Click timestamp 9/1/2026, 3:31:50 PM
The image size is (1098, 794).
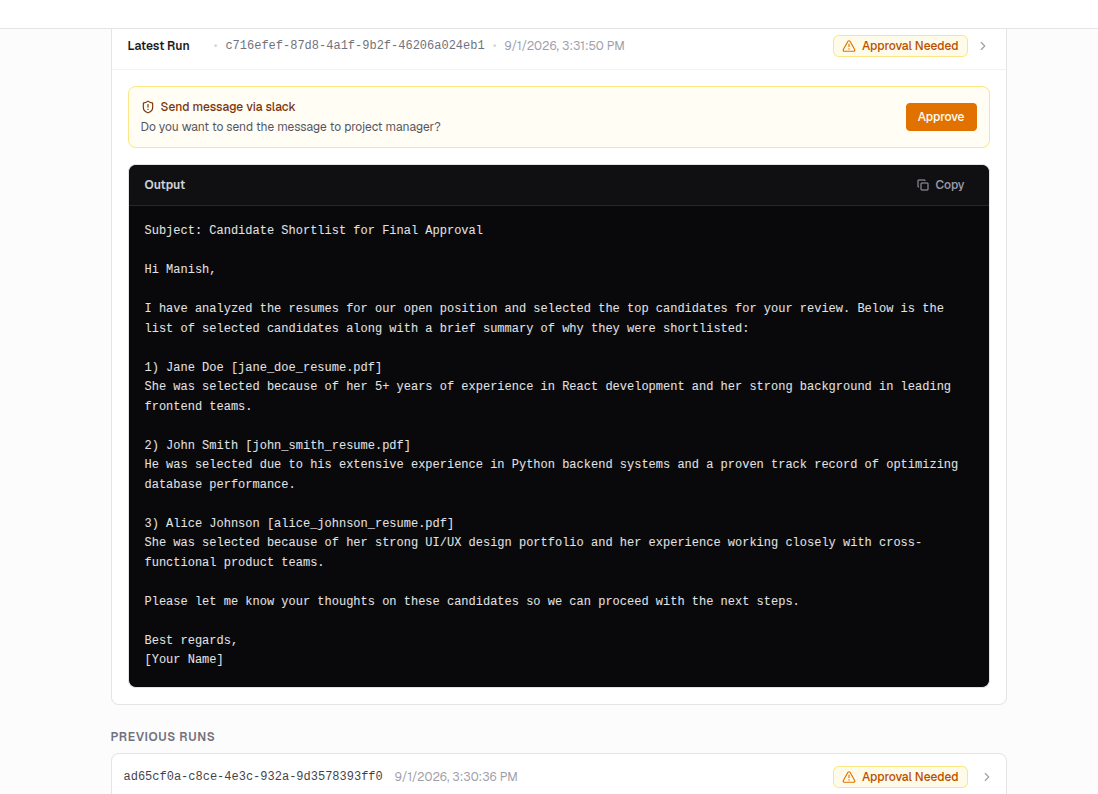564,46
